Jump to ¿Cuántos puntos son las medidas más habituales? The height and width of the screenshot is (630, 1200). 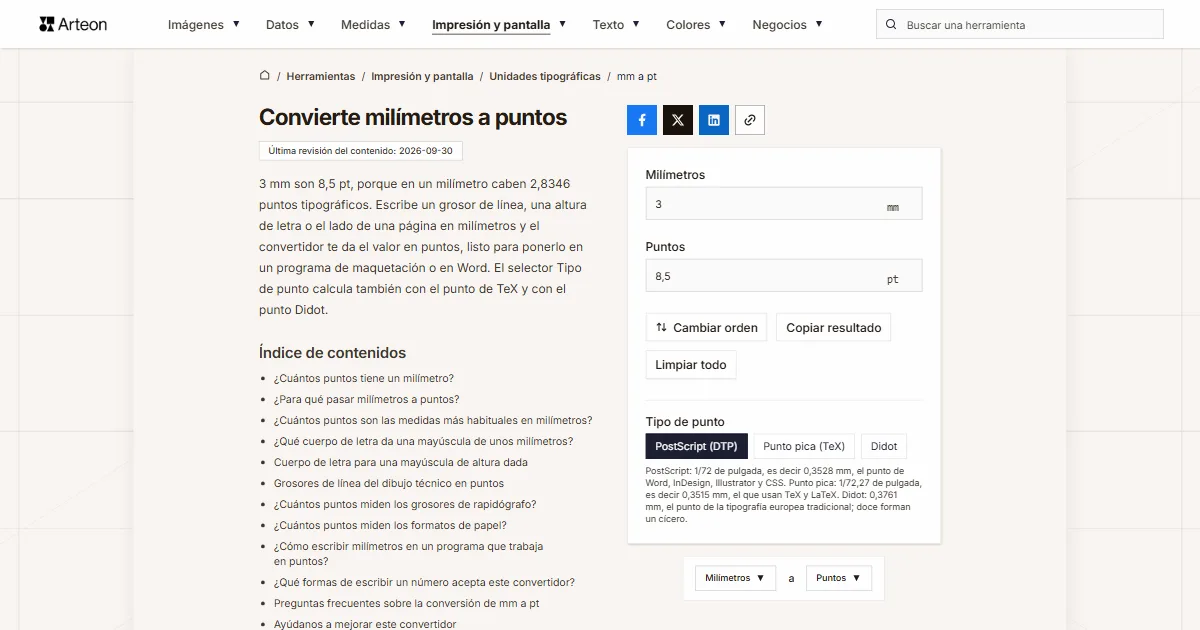[x=433, y=420]
